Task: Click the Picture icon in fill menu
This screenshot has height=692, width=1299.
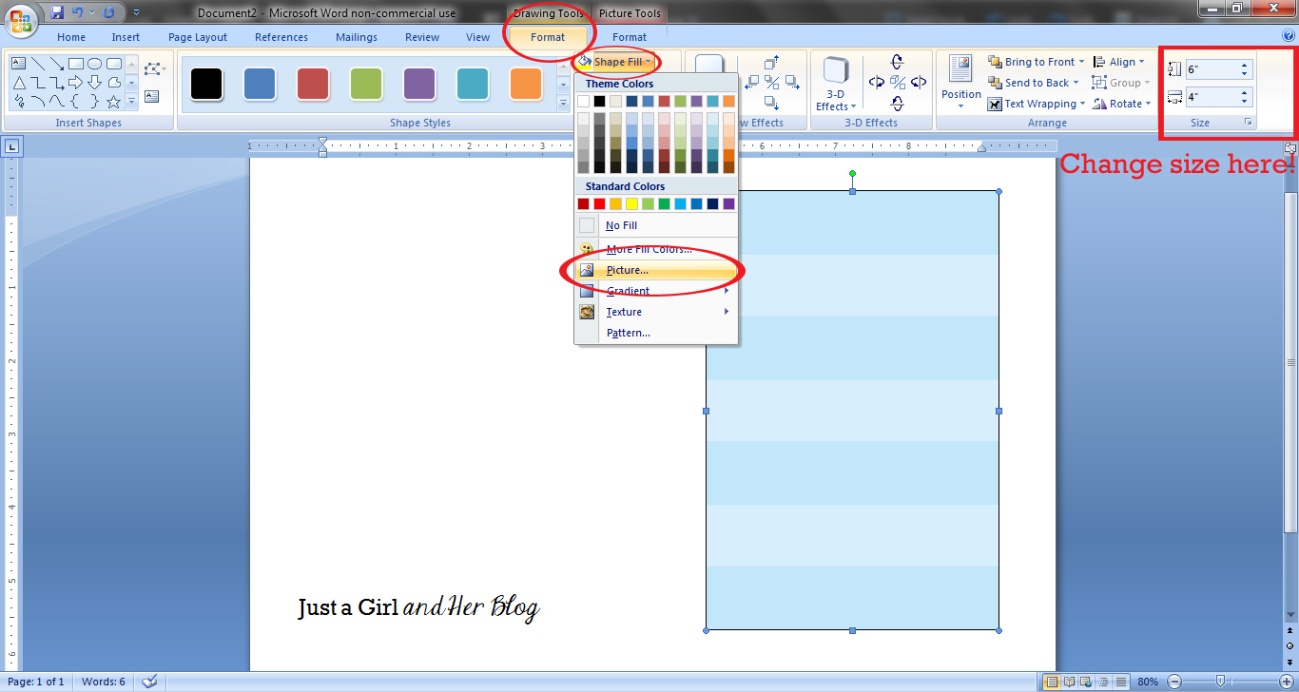Action: pyautogui.click(x=587, y=270)
